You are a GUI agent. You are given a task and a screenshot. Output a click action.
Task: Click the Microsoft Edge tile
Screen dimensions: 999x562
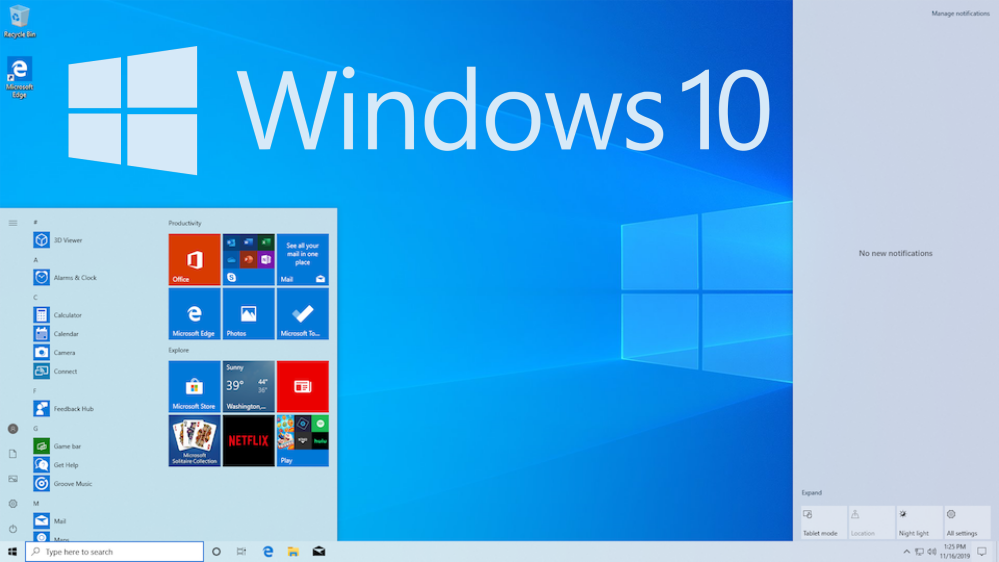point(194,313)
